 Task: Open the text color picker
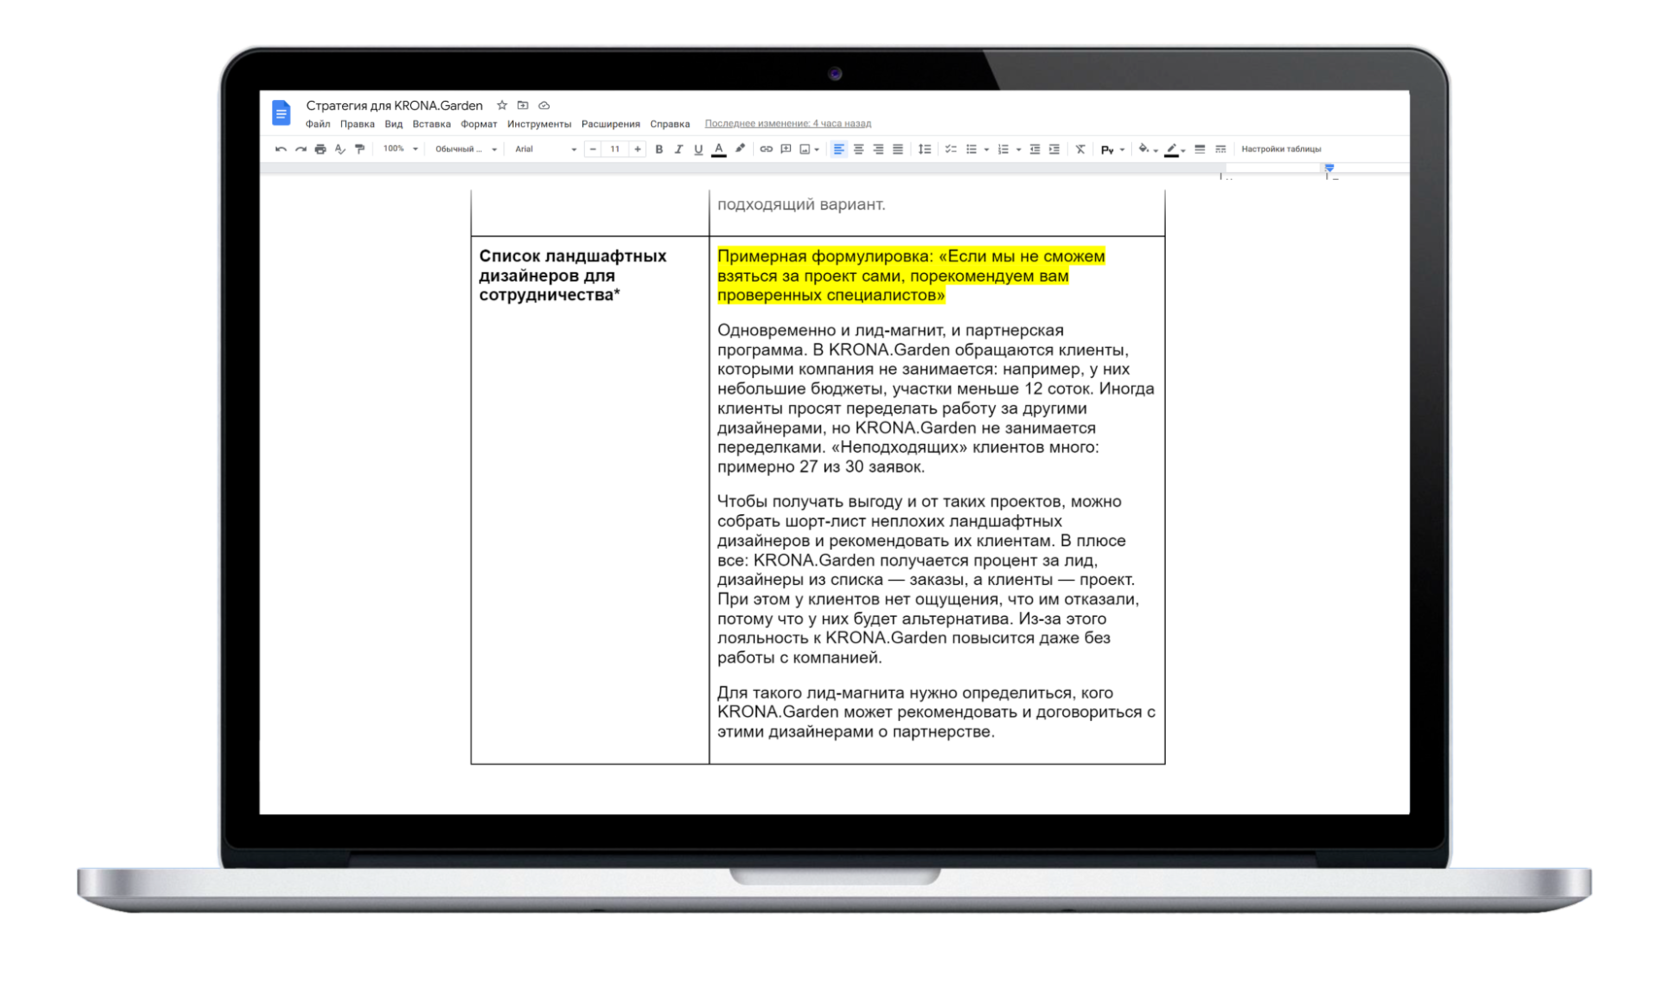tap(719, 149)
